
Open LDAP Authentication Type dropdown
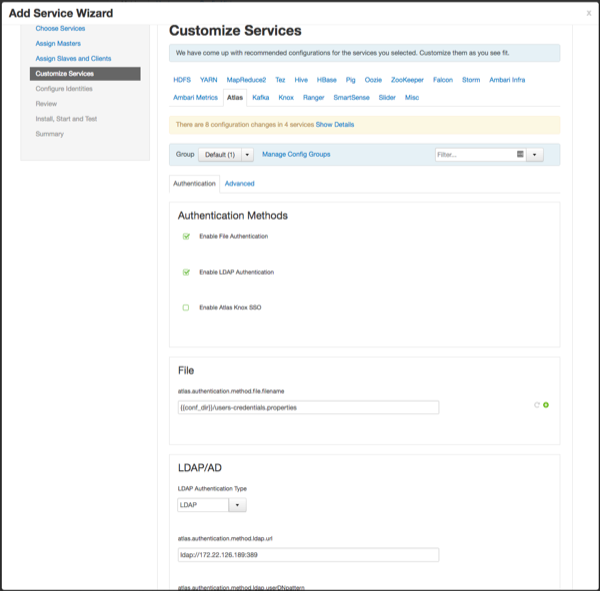[x=211, y=506]
